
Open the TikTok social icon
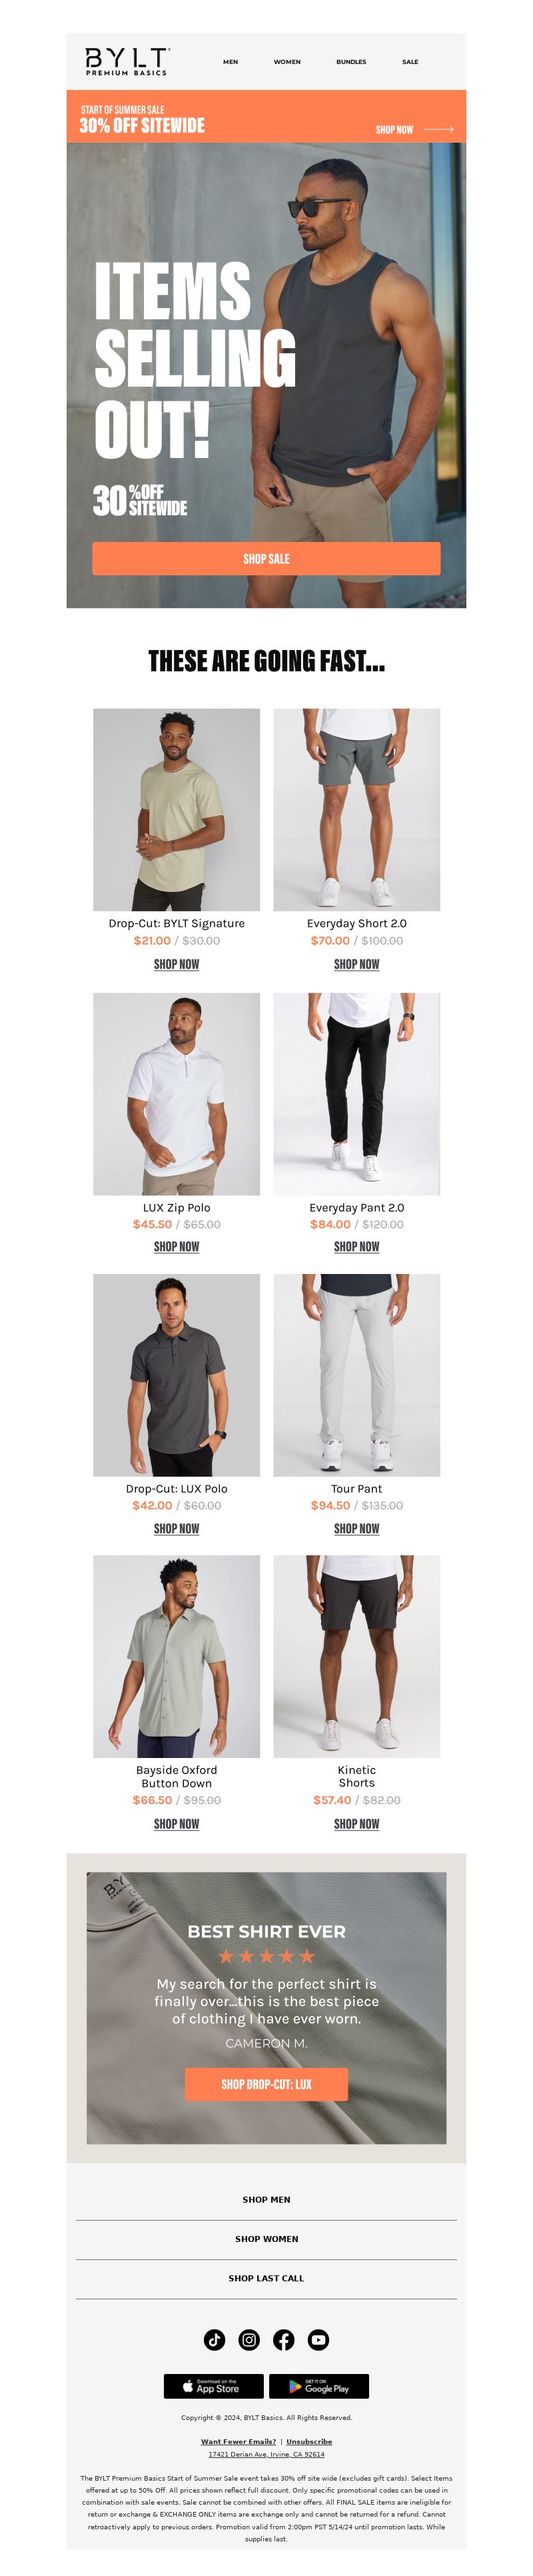click(214, 2339)
